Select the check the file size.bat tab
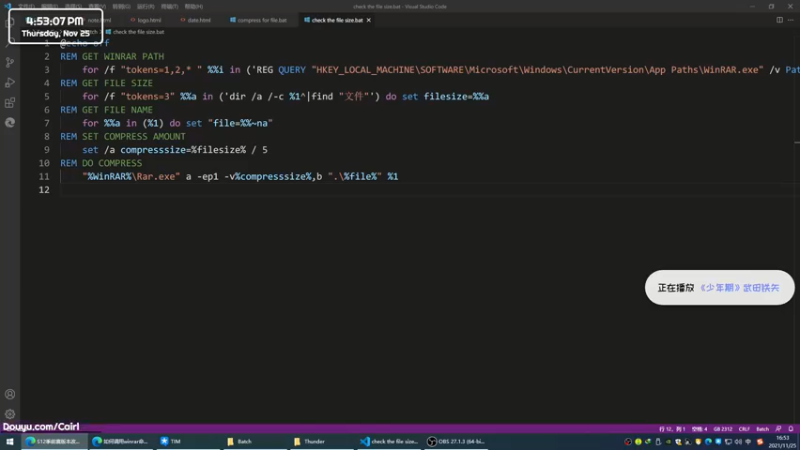 pyautogui.click(x=337, y=20)
